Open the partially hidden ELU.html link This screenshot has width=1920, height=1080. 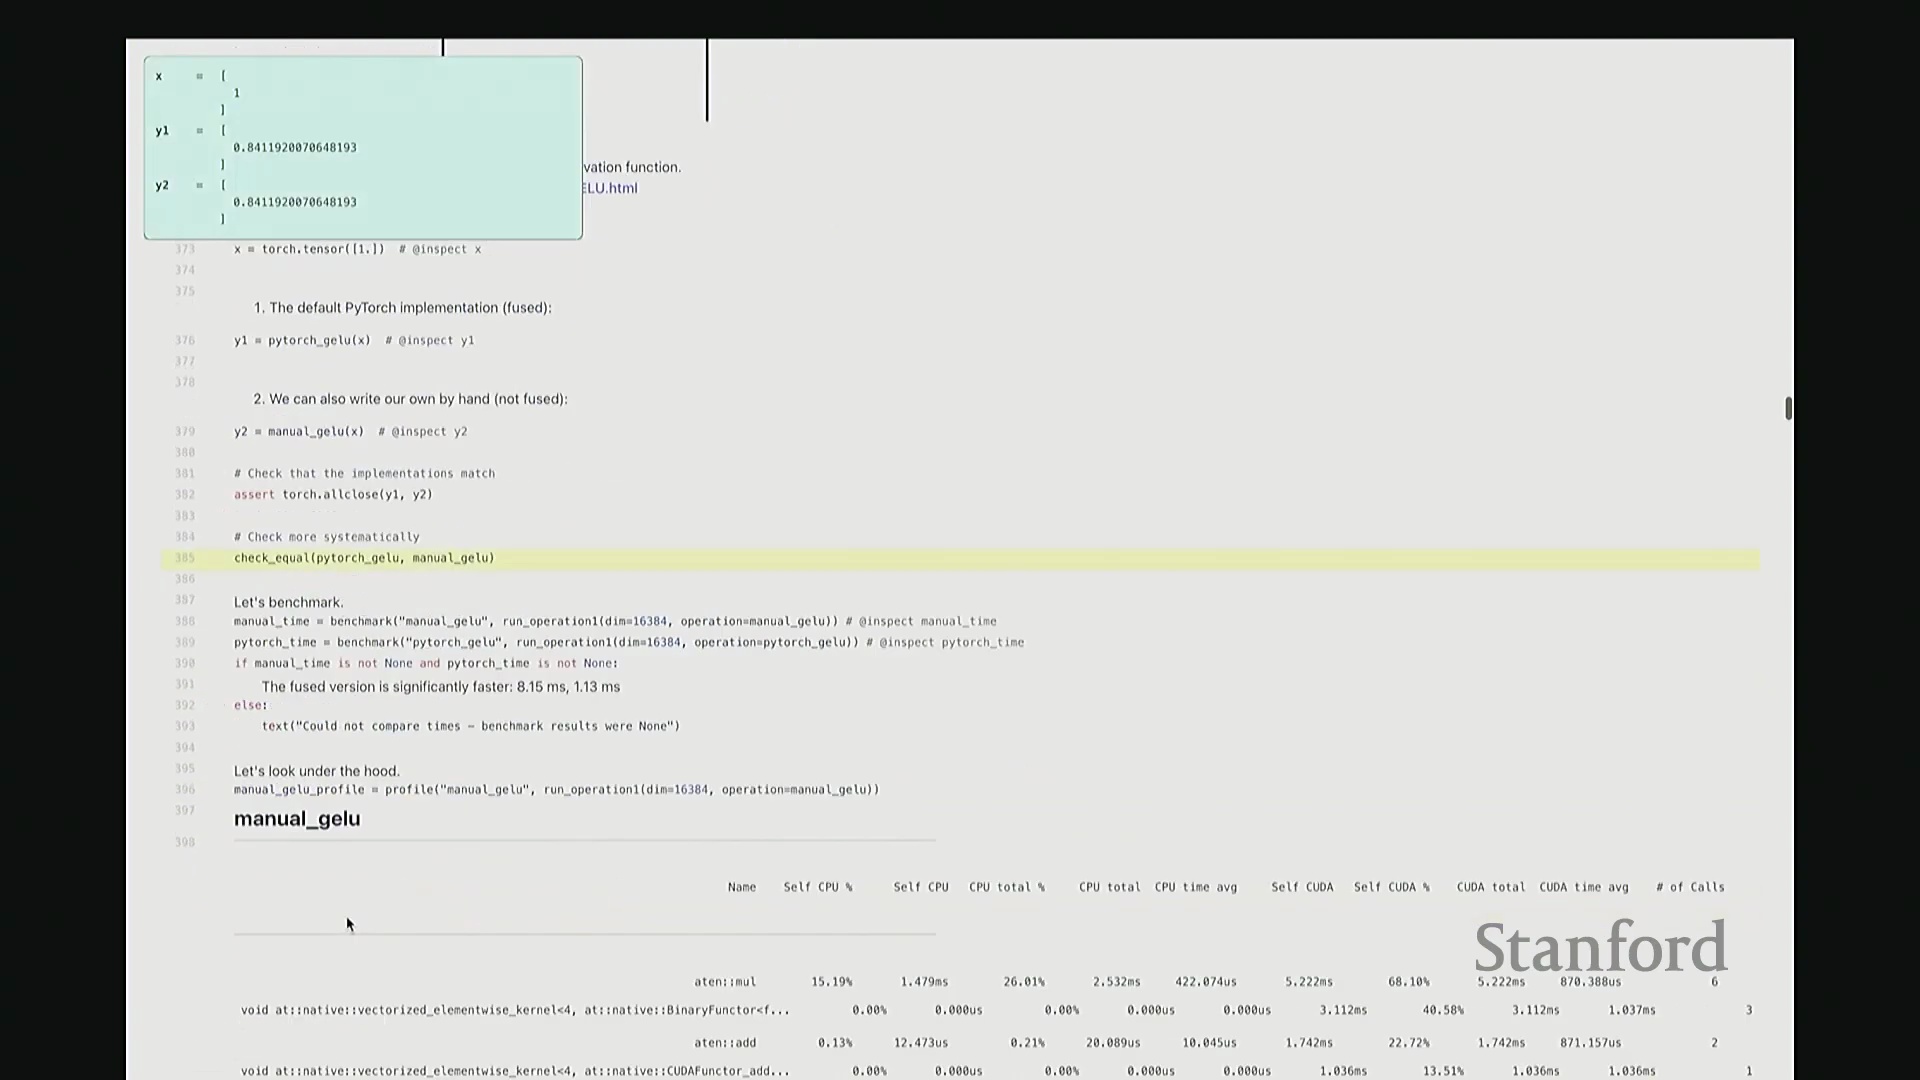[610, 188]
